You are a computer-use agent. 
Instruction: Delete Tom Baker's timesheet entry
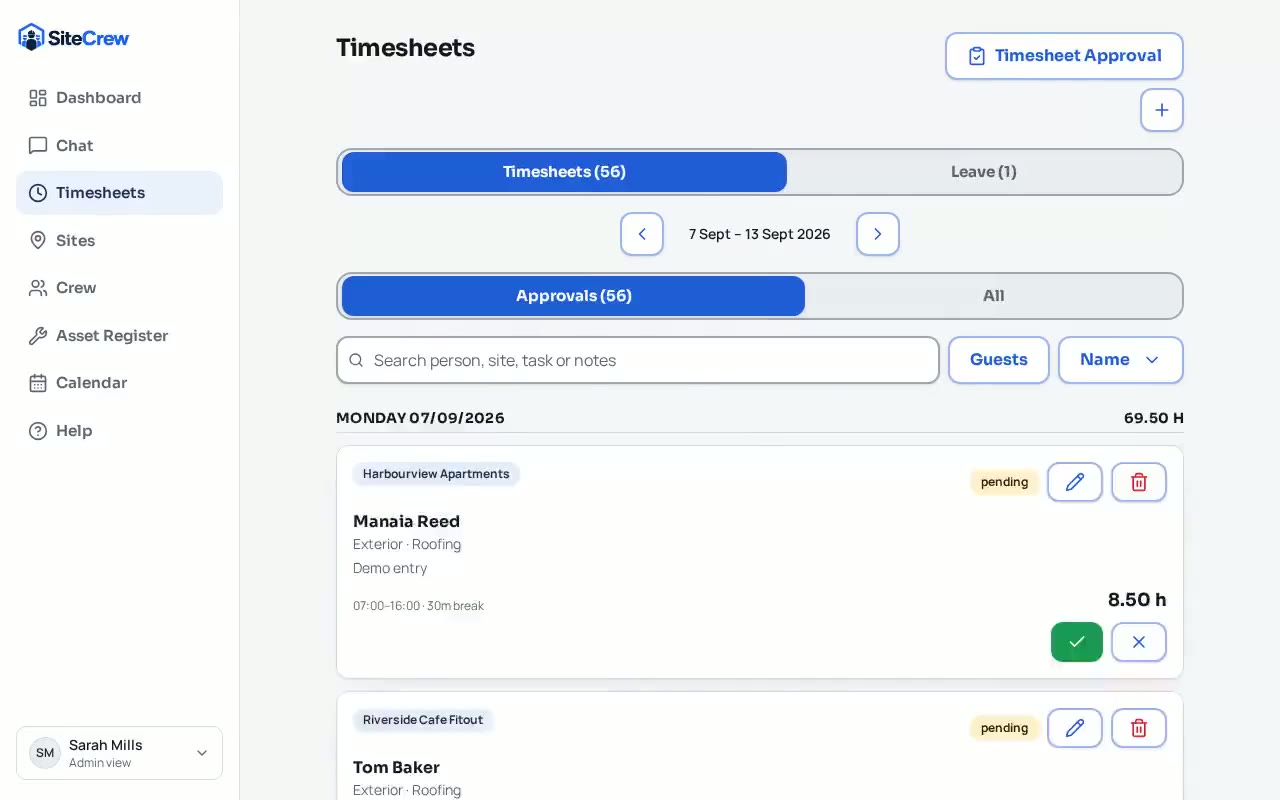click(x=1139, y=728)
